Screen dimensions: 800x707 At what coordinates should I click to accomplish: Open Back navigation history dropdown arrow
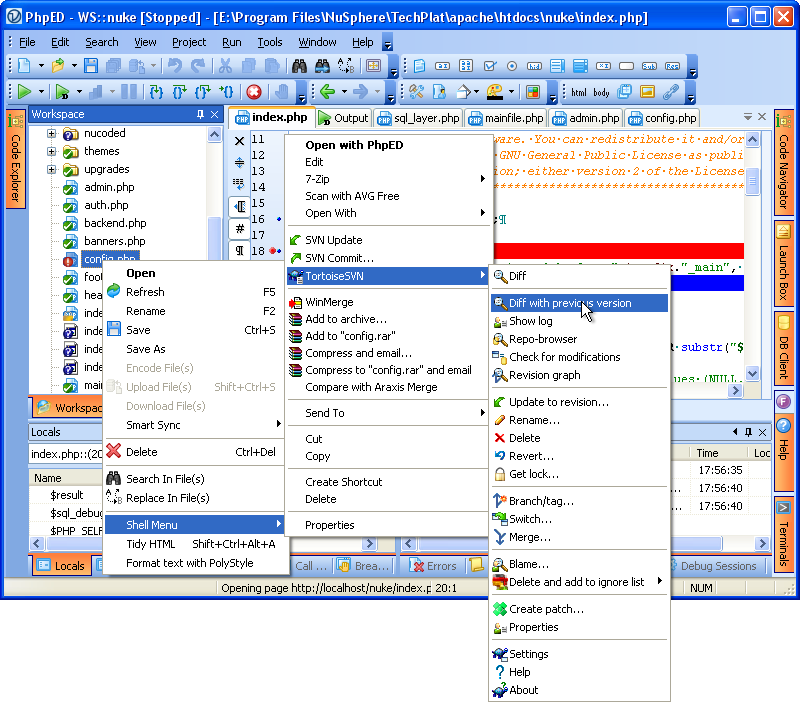[x=344, y=92]
